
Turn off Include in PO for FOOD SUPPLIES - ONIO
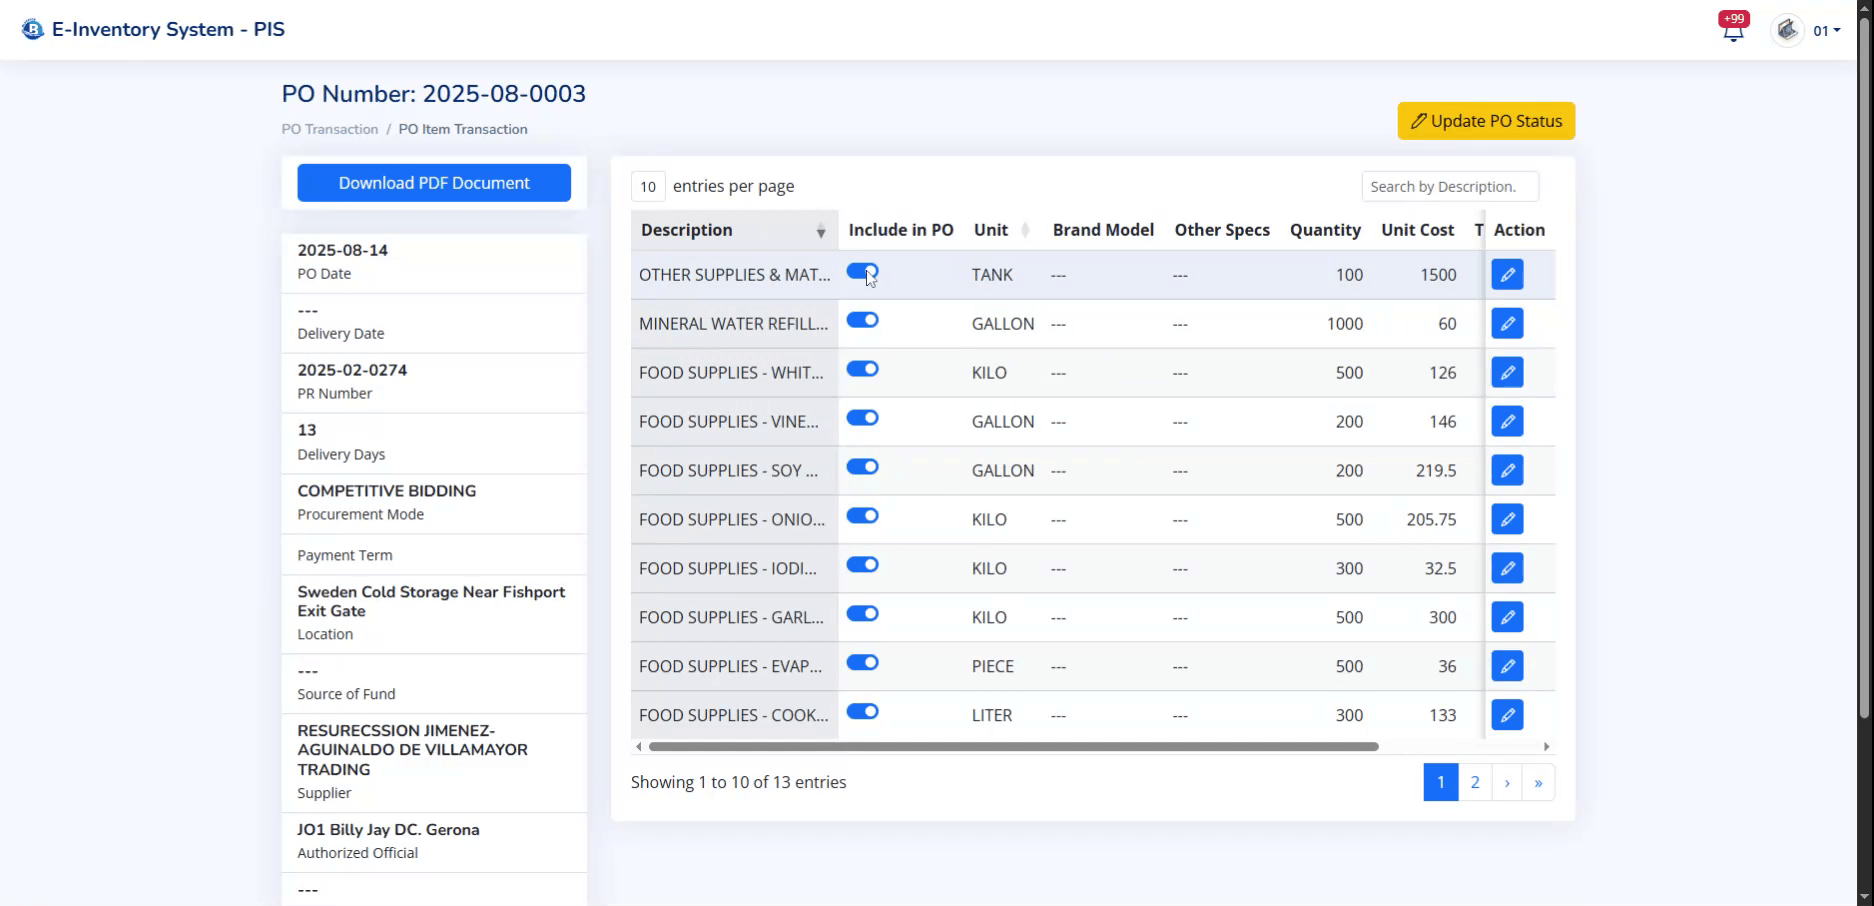click(862, 516)
